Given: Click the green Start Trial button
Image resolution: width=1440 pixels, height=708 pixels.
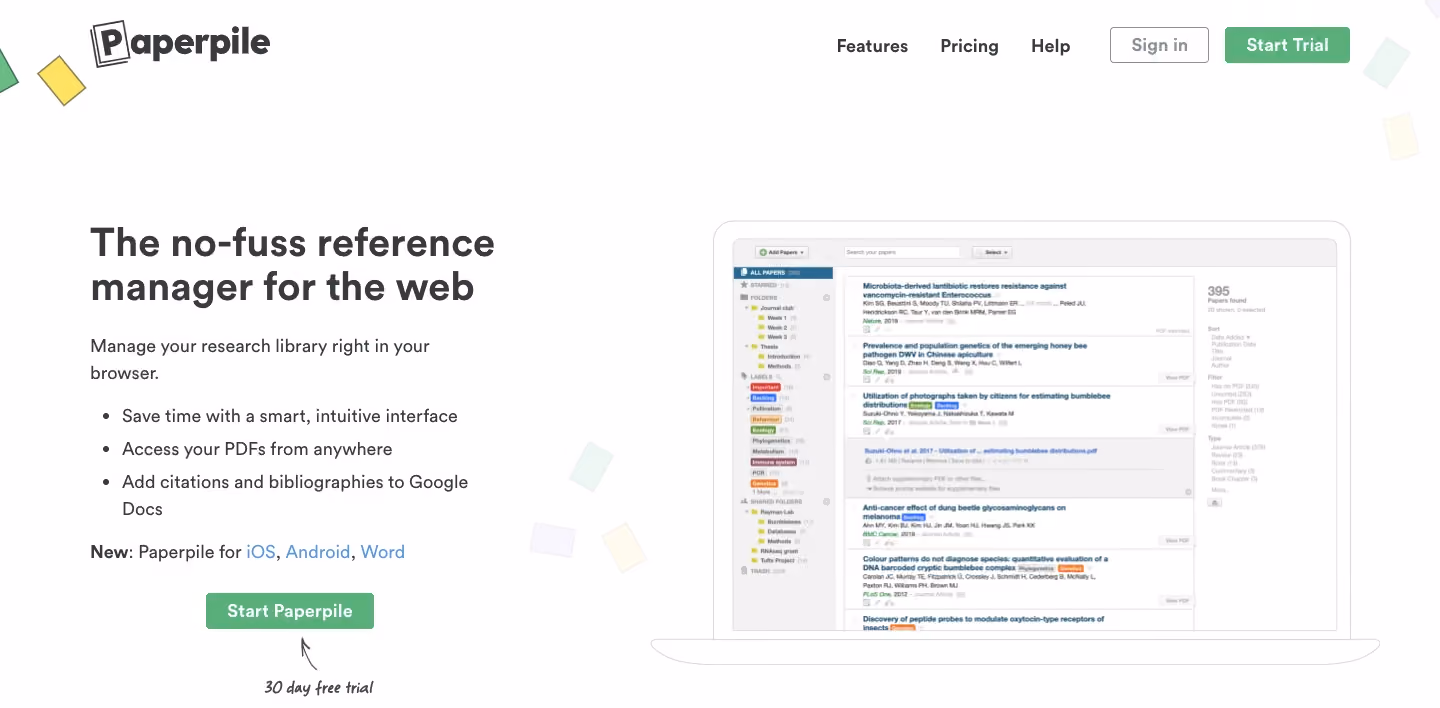Looking at the screenshot, I should pyautogui.click(x=1287, y=45).
